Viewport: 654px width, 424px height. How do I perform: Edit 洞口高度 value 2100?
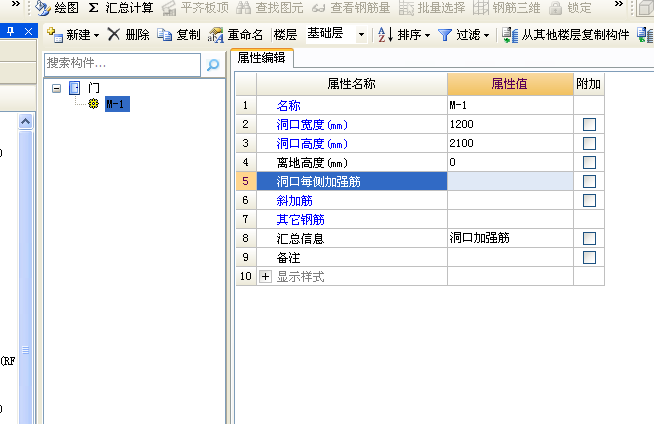pyautogui.click(x=510, y=143)
